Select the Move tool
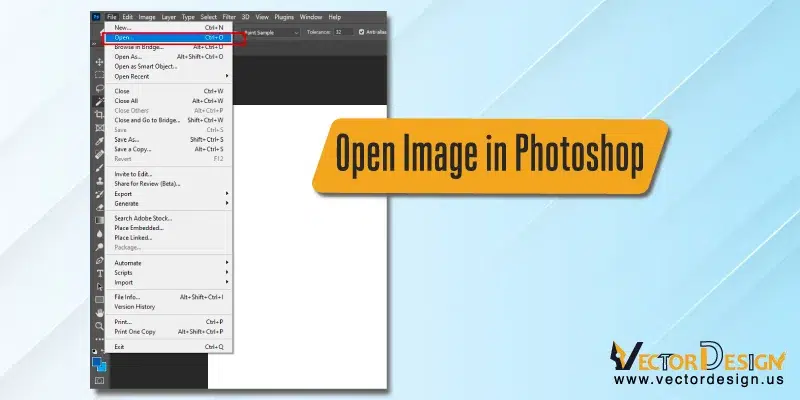 pos(99,62)
